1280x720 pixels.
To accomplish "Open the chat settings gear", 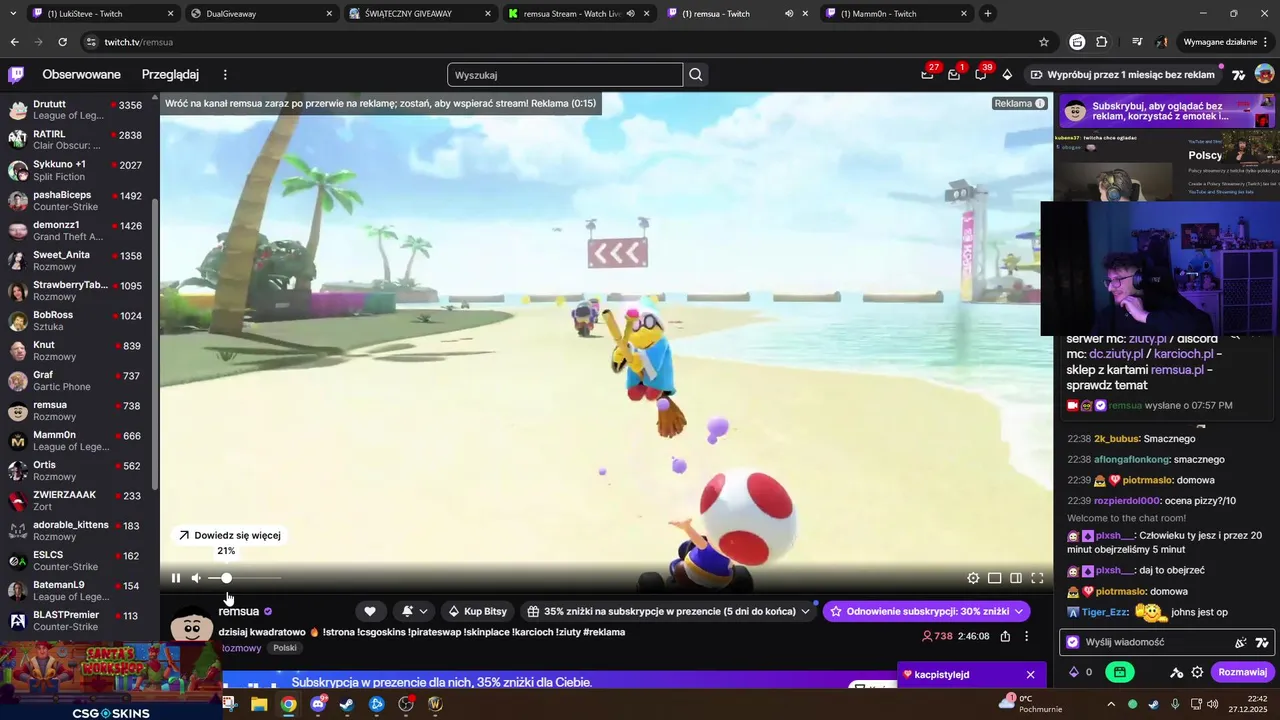I will [x=1197, y=672].
